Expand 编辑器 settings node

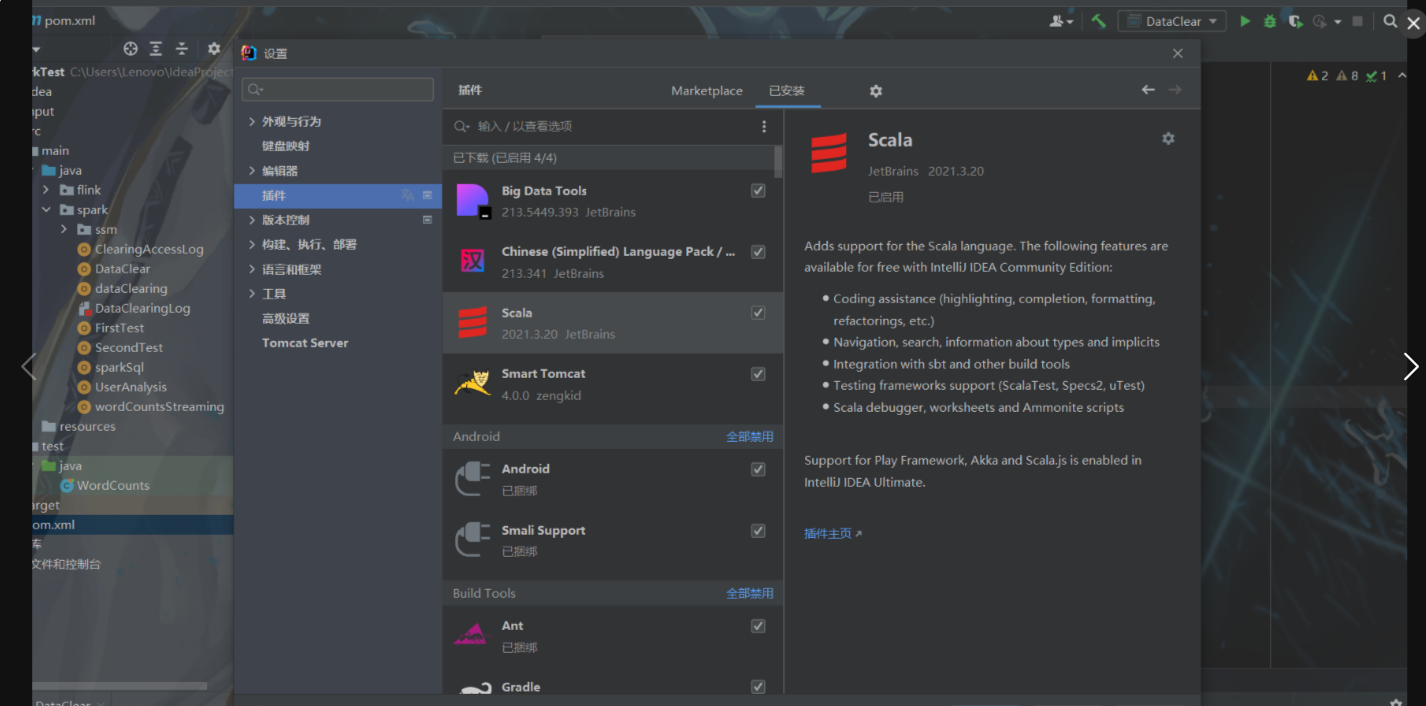tap(251, 171)
